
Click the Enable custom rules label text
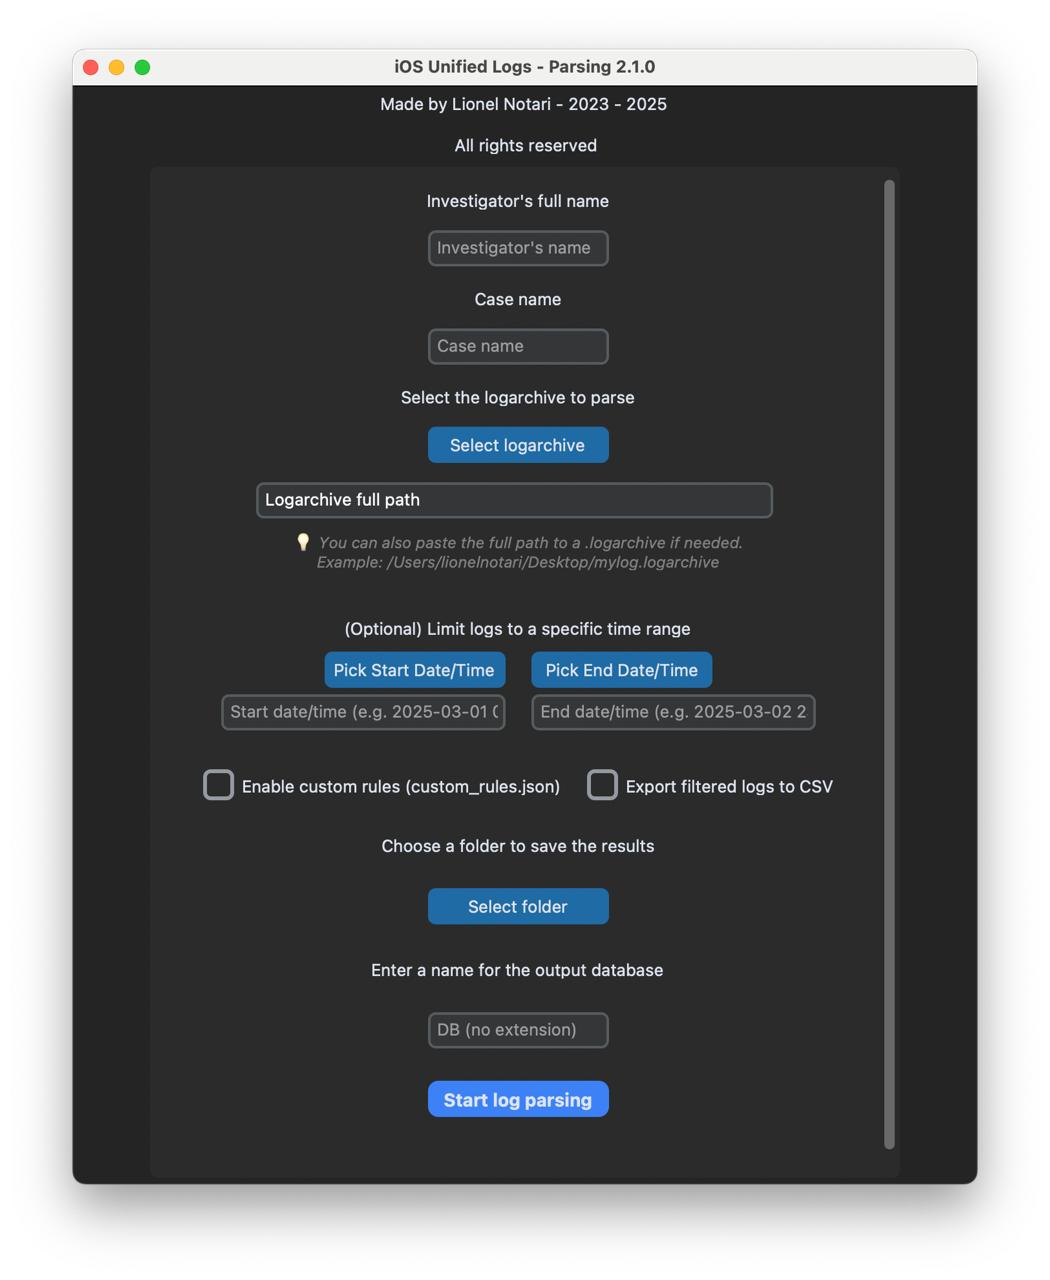coord(400,787)
